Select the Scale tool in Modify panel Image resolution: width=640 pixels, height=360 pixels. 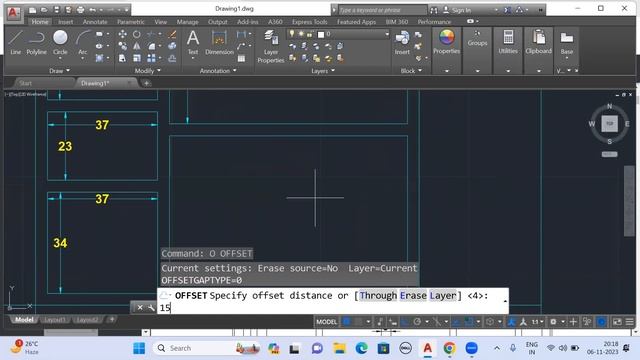pyautogui.click(x=137, y=58)
